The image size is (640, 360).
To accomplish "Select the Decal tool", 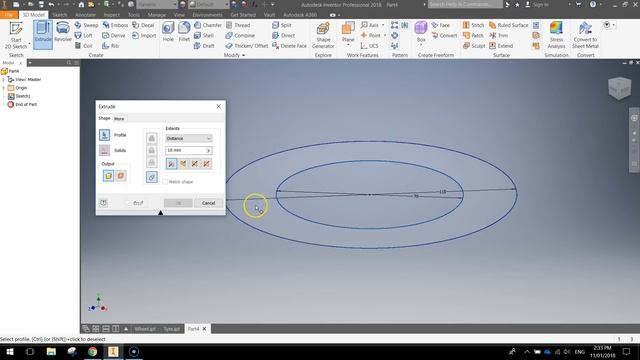I will [x=143, y=25].
